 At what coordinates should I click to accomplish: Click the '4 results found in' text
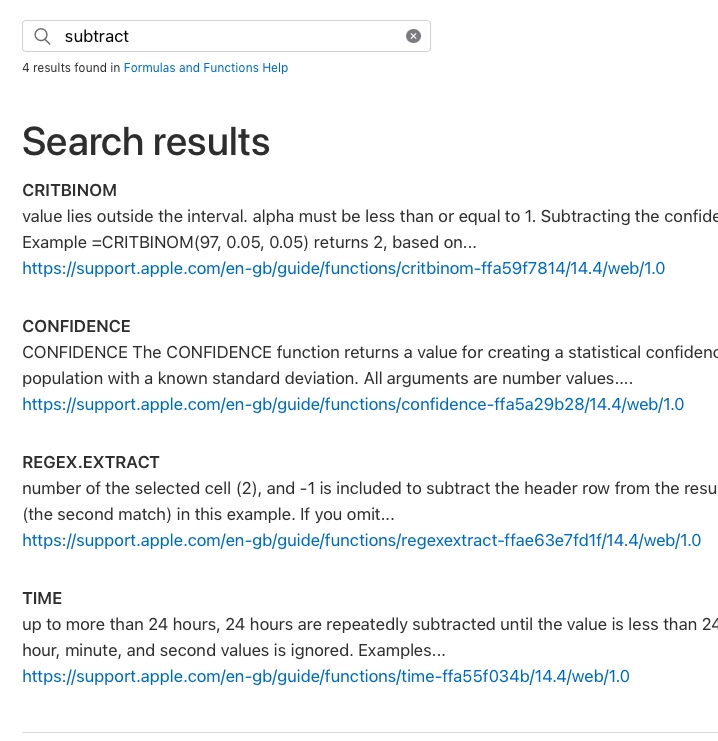coord(71,68)
